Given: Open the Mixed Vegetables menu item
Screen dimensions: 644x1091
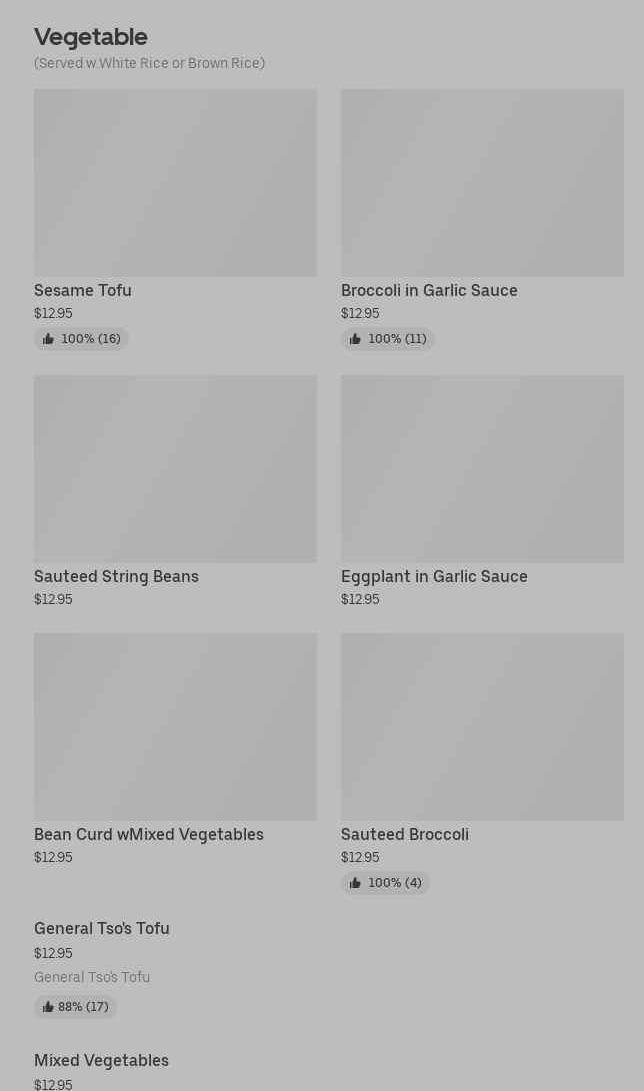Looking at the screenshot, I should pos(101,1061).
